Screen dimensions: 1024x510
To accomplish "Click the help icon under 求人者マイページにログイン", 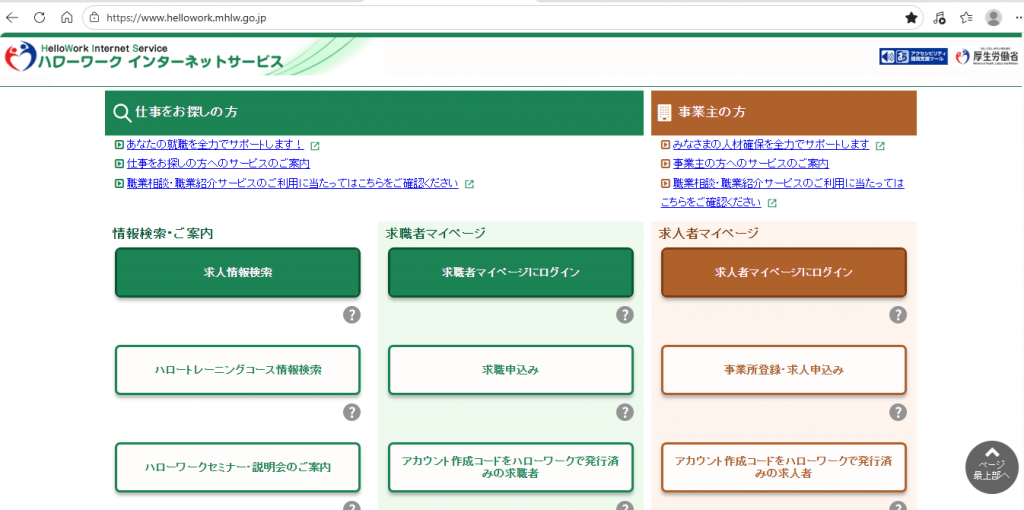I will coord(898,315).
